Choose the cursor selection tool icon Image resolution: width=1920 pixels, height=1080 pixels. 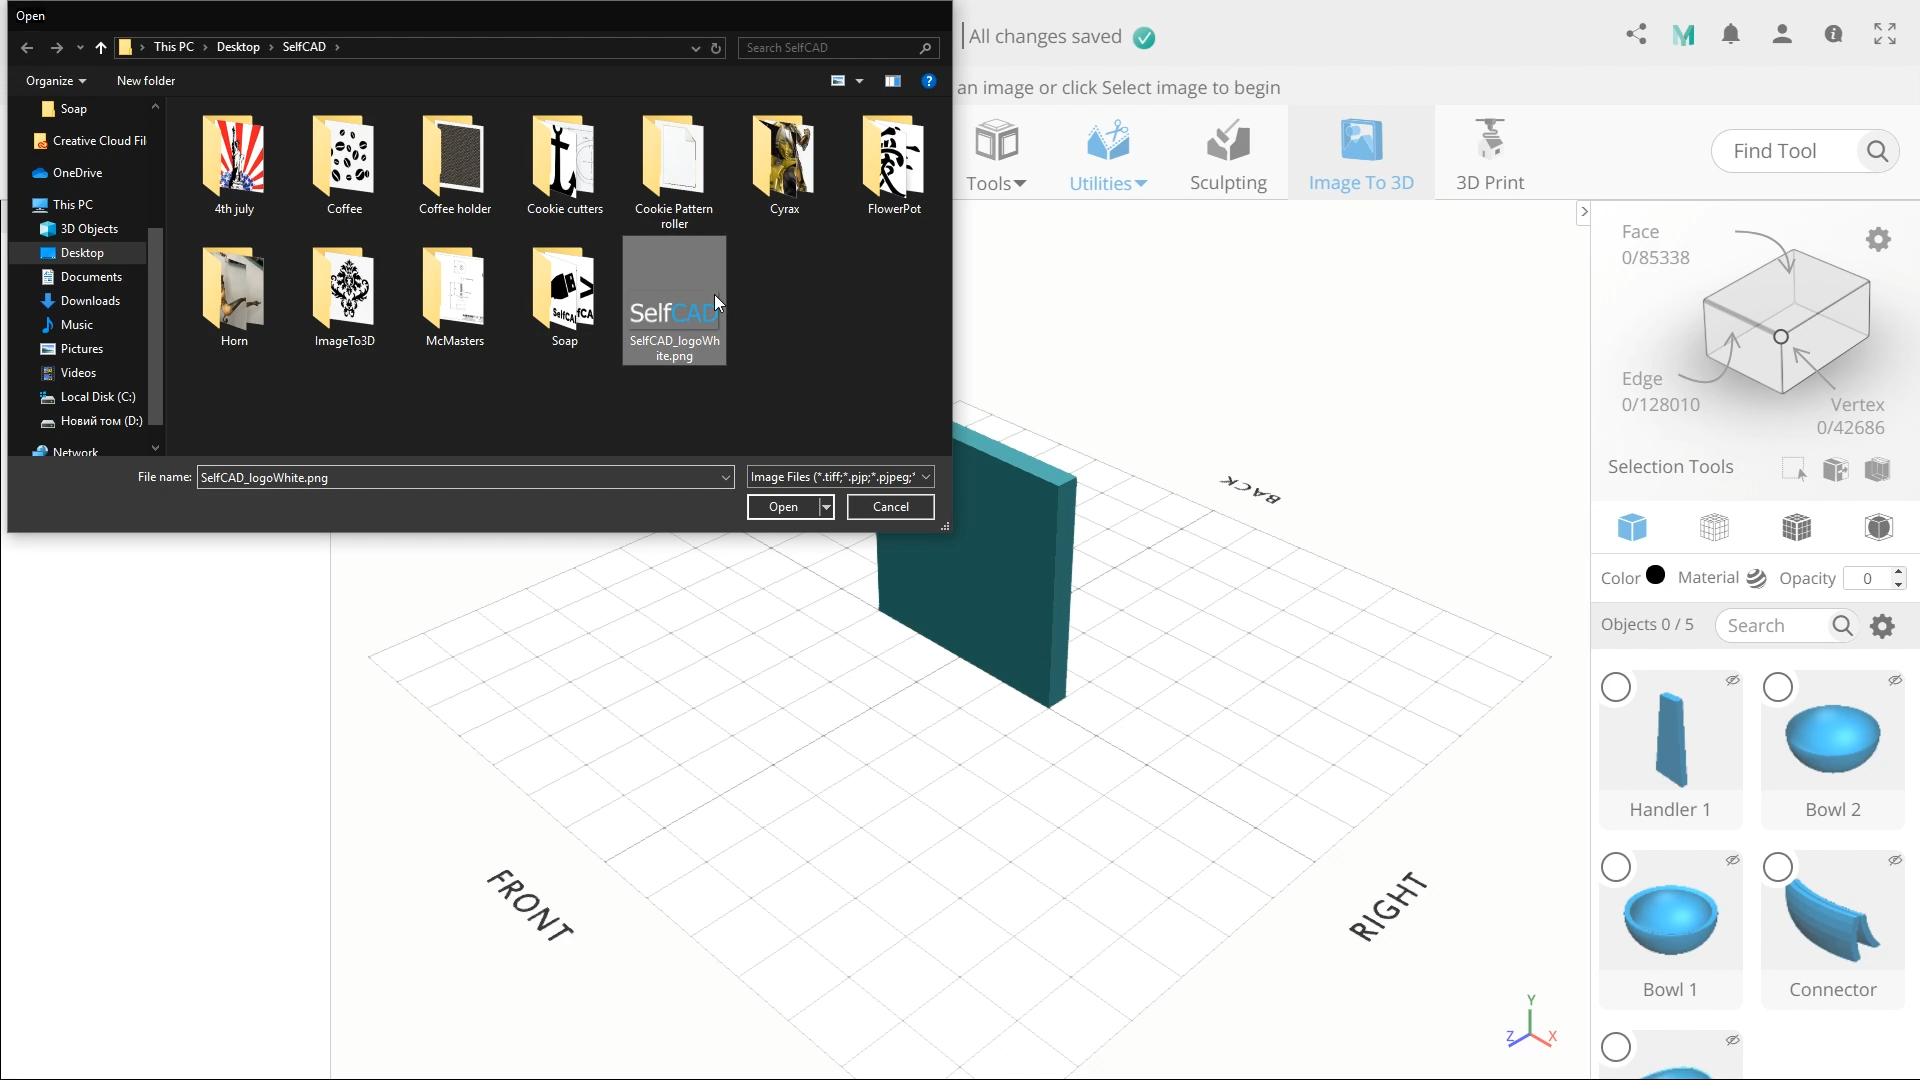tap(1794, 469)
